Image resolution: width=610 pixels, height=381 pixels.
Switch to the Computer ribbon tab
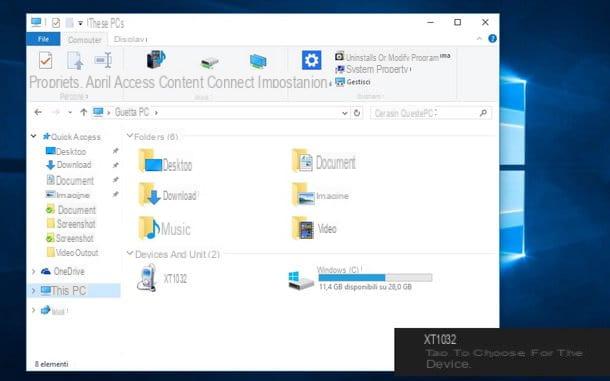pyautogui.click(x=84, y=40)
